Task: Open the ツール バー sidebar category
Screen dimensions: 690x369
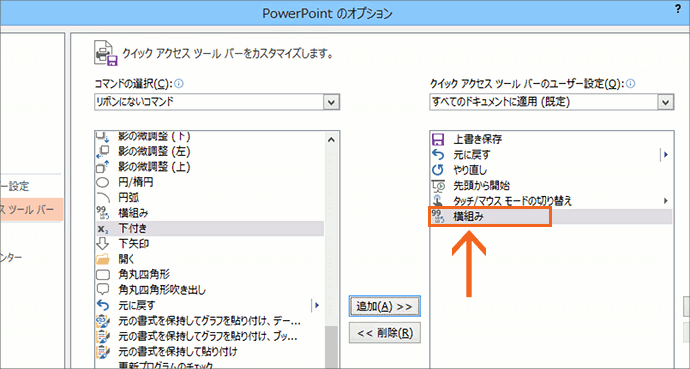Action: point(32,210)
